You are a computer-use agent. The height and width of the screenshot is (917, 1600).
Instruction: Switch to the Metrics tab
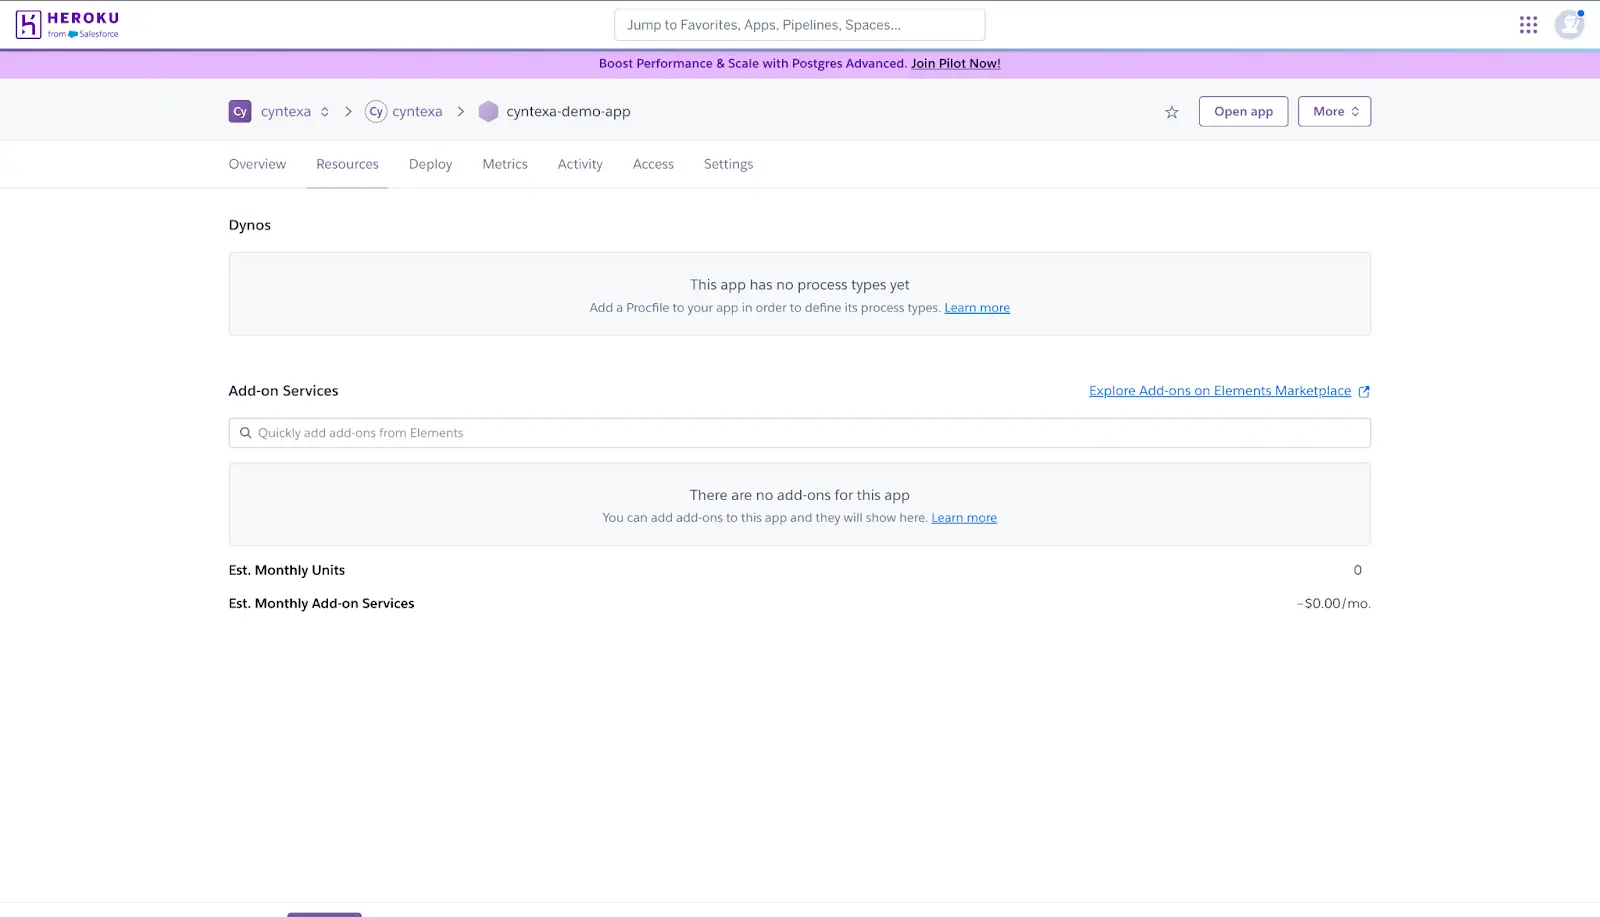point(504,163)
